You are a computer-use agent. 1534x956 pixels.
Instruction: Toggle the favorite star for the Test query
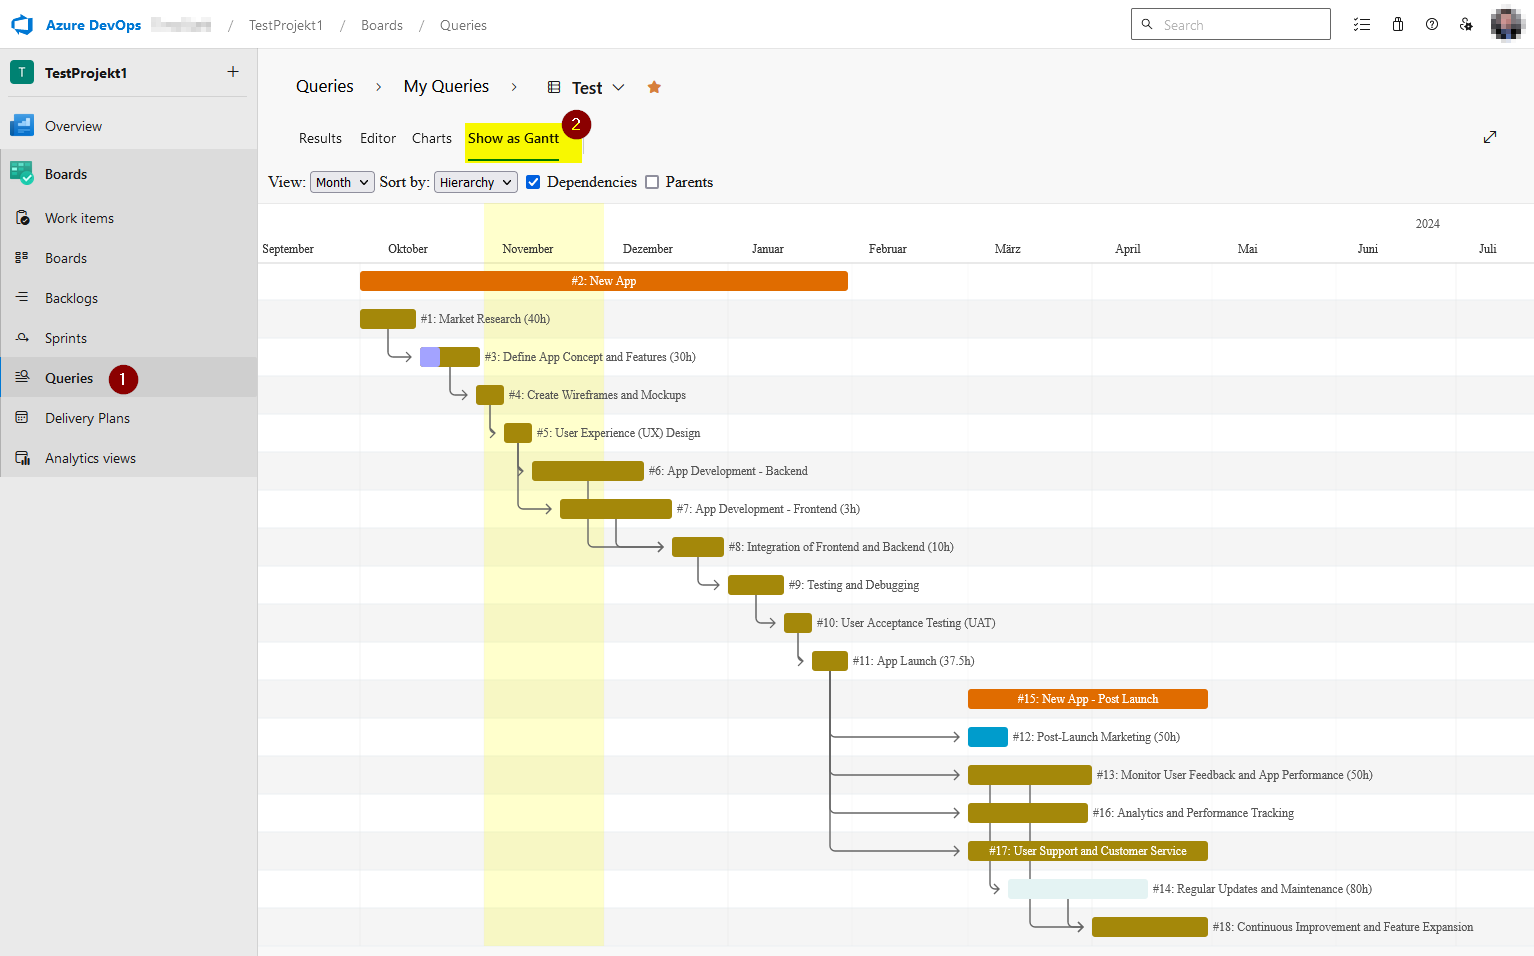coord(654,87)
